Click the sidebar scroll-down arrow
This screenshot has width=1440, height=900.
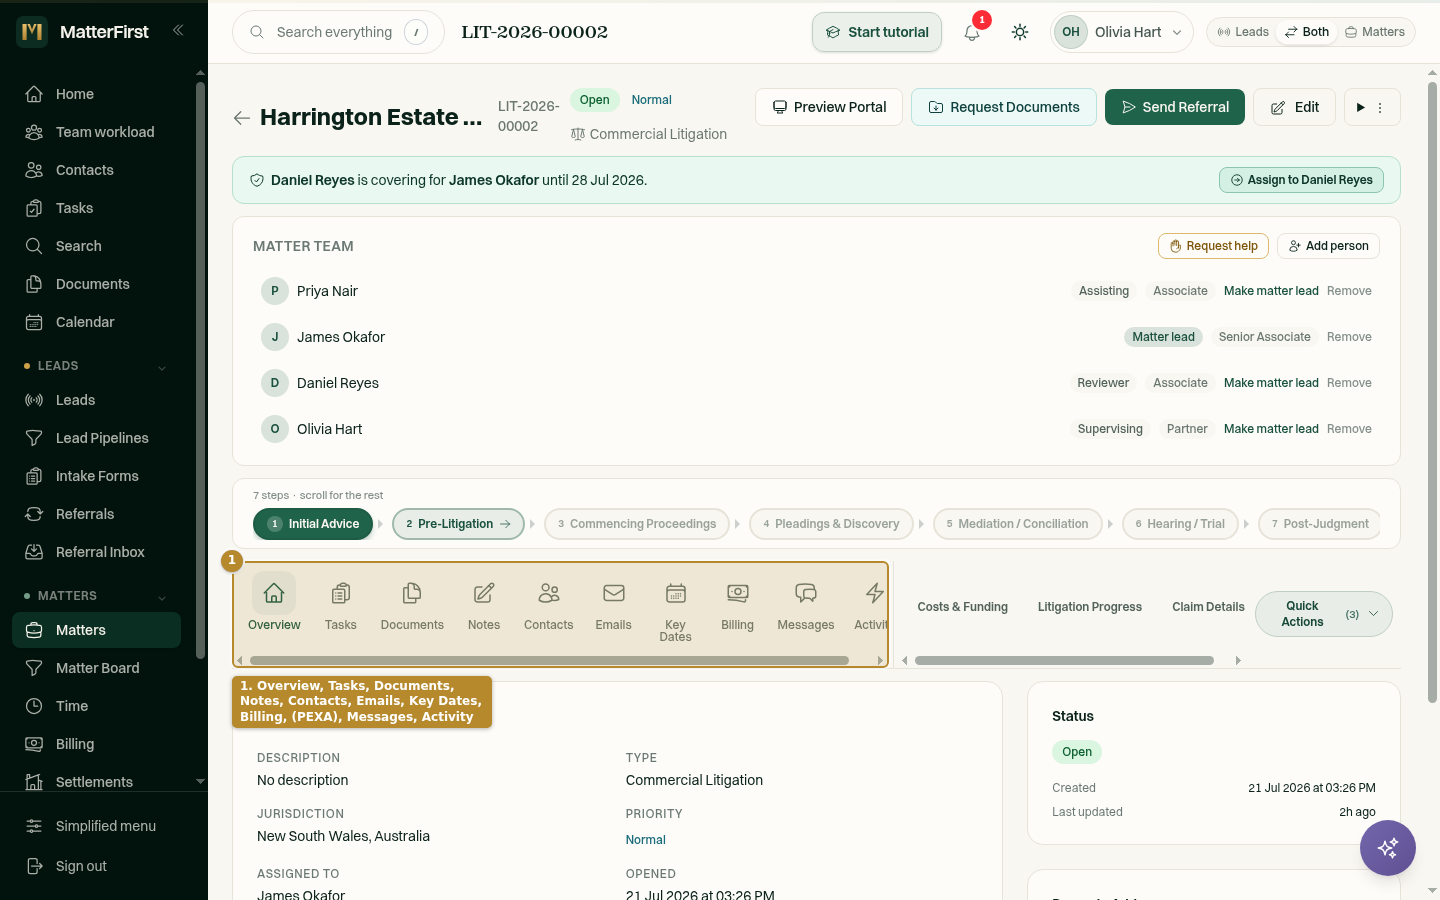[200, 782]
